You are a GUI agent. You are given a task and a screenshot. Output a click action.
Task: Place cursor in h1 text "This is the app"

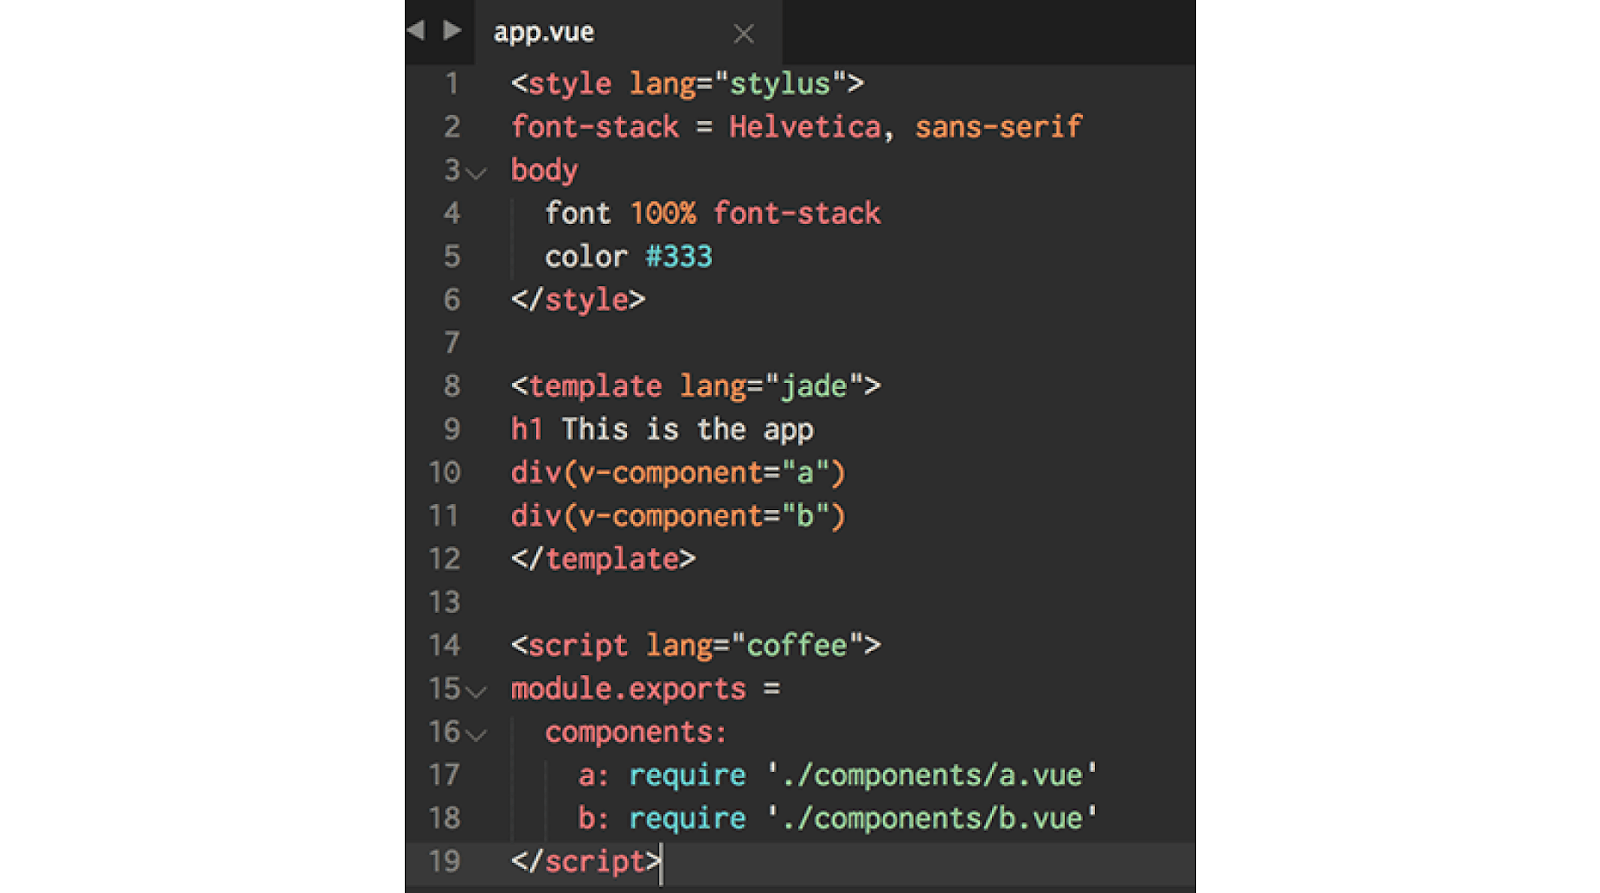(x=687, y=430)
